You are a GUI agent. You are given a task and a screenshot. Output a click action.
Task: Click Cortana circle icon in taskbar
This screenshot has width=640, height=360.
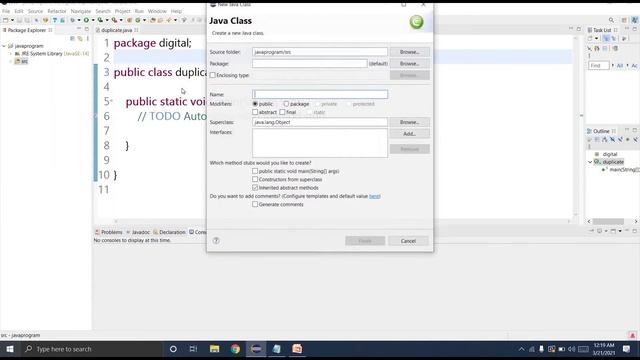tap(173, 349)
